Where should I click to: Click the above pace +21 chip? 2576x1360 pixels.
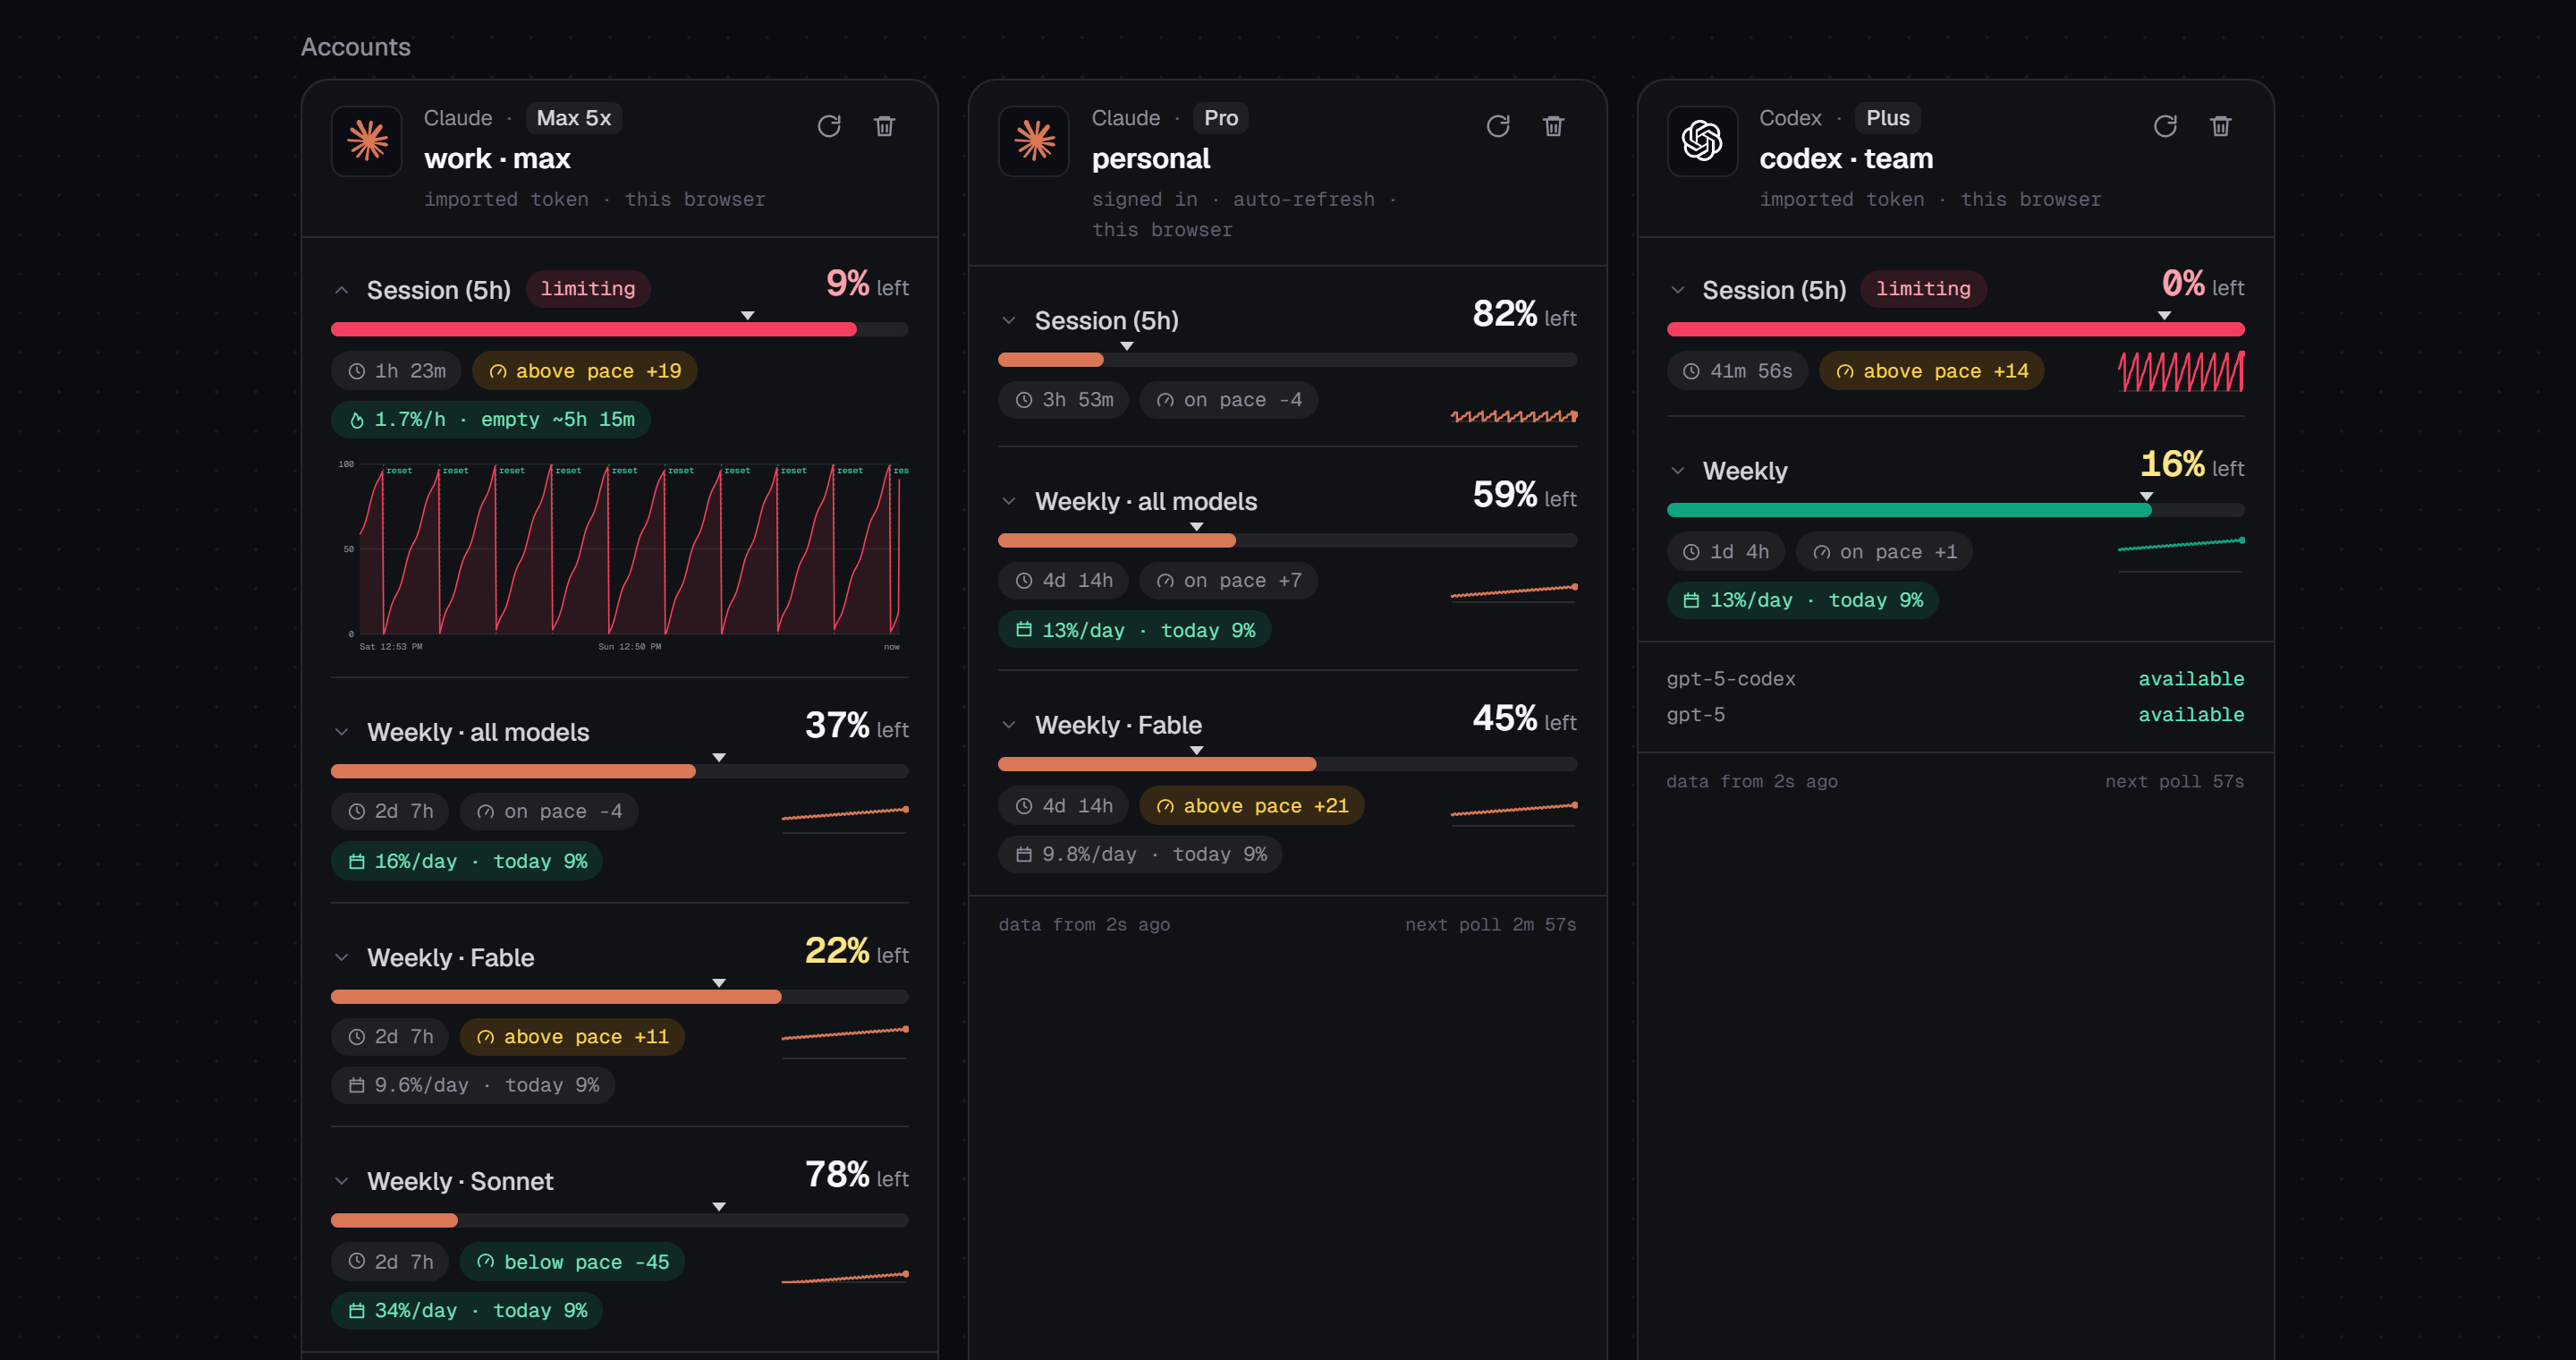tap(1252, 806)
